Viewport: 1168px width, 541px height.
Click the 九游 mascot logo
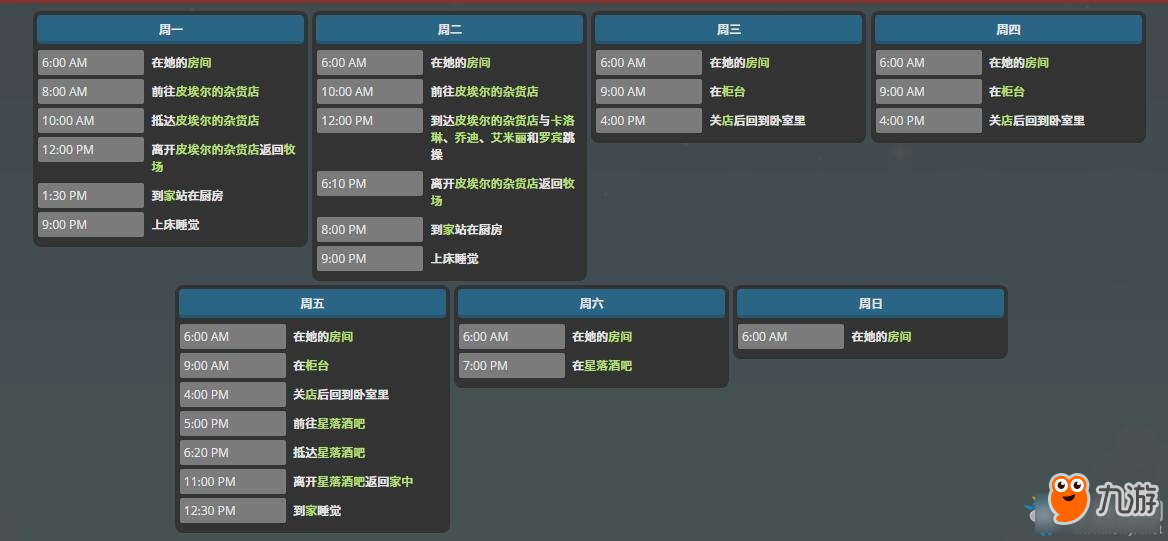pyautogui.click(x=1069, y=497)
